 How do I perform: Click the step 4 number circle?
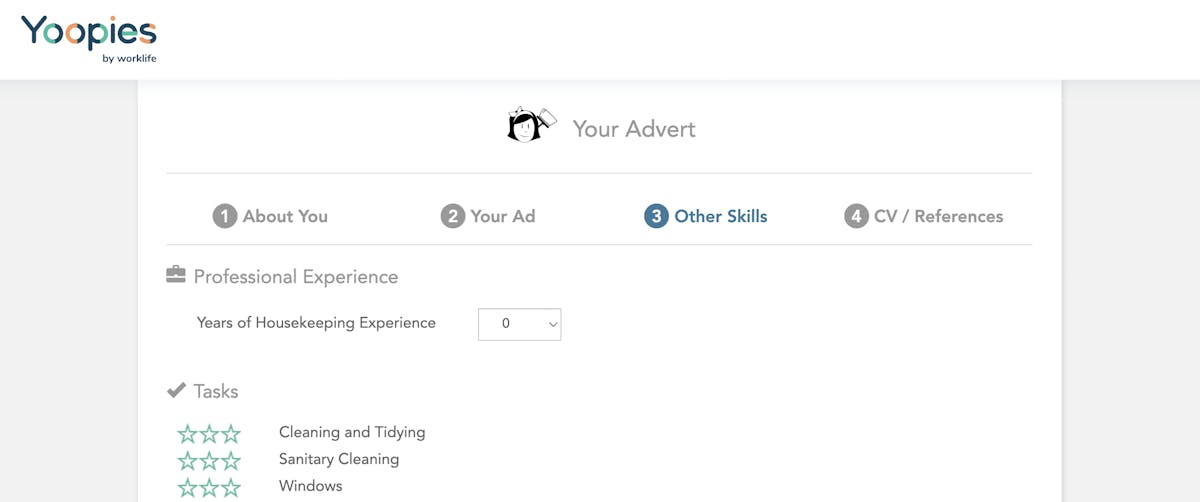point(856,216)
